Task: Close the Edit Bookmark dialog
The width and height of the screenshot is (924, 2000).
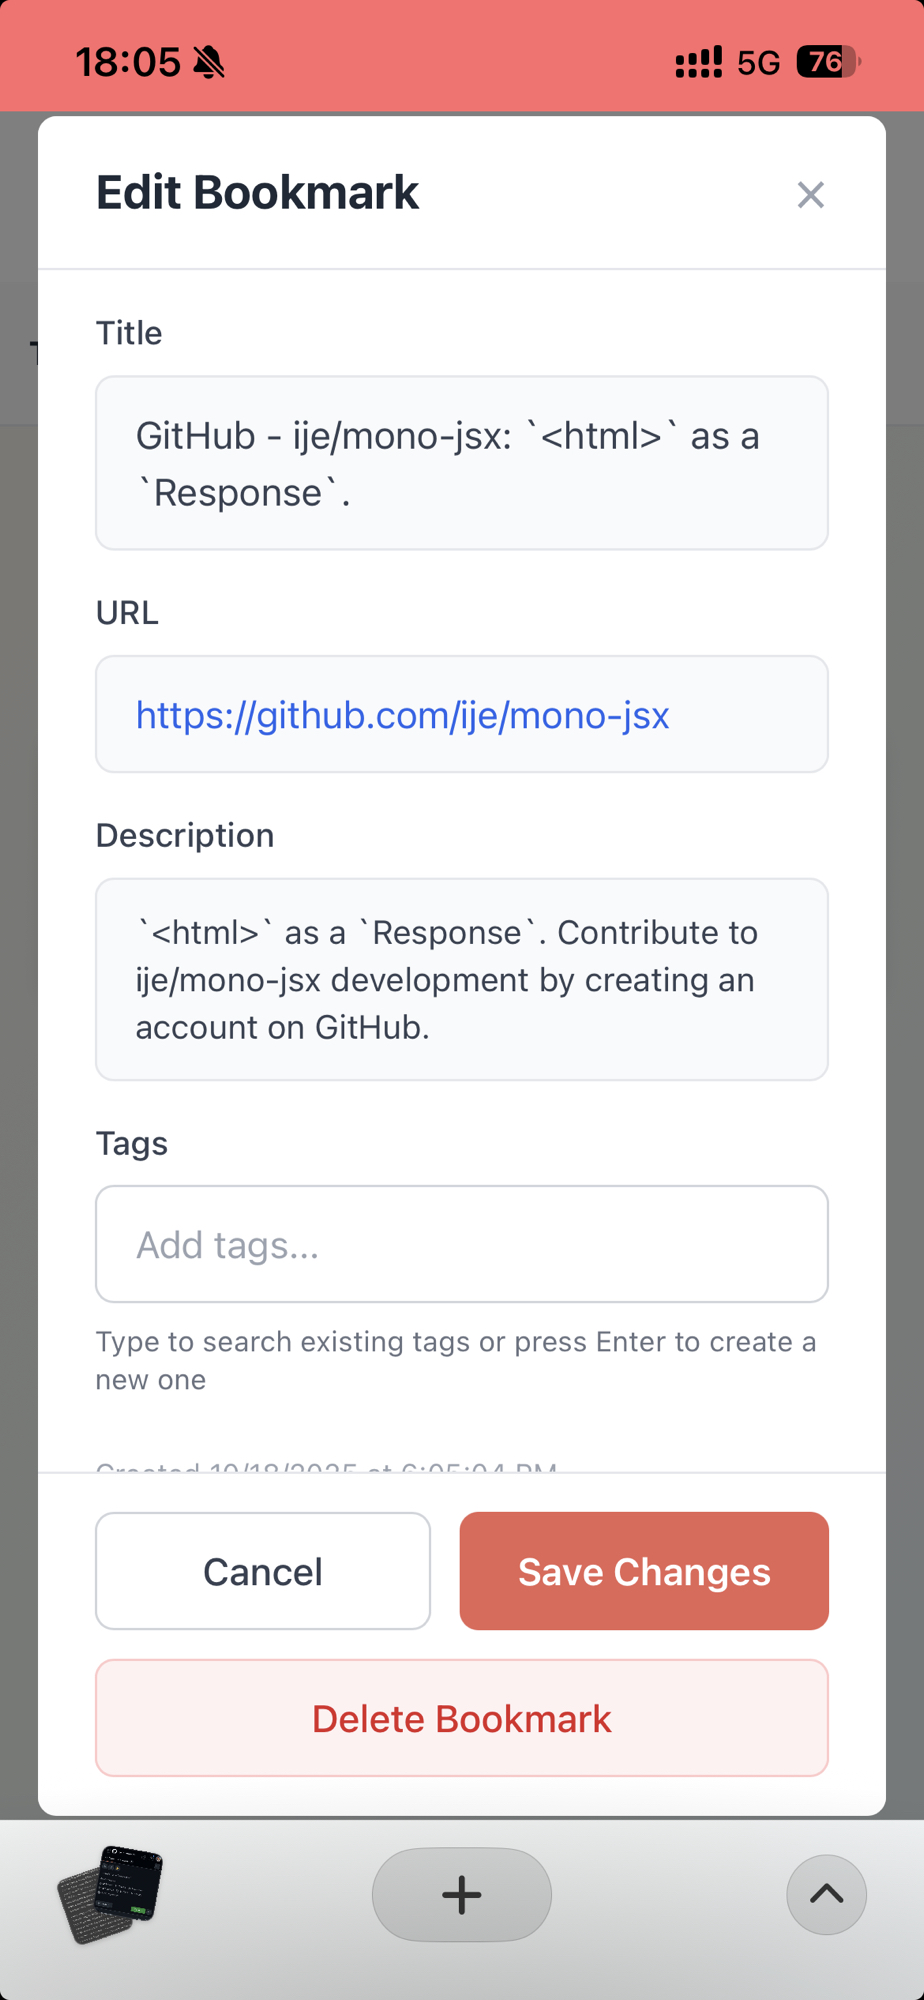Action: tap(810, 194)
